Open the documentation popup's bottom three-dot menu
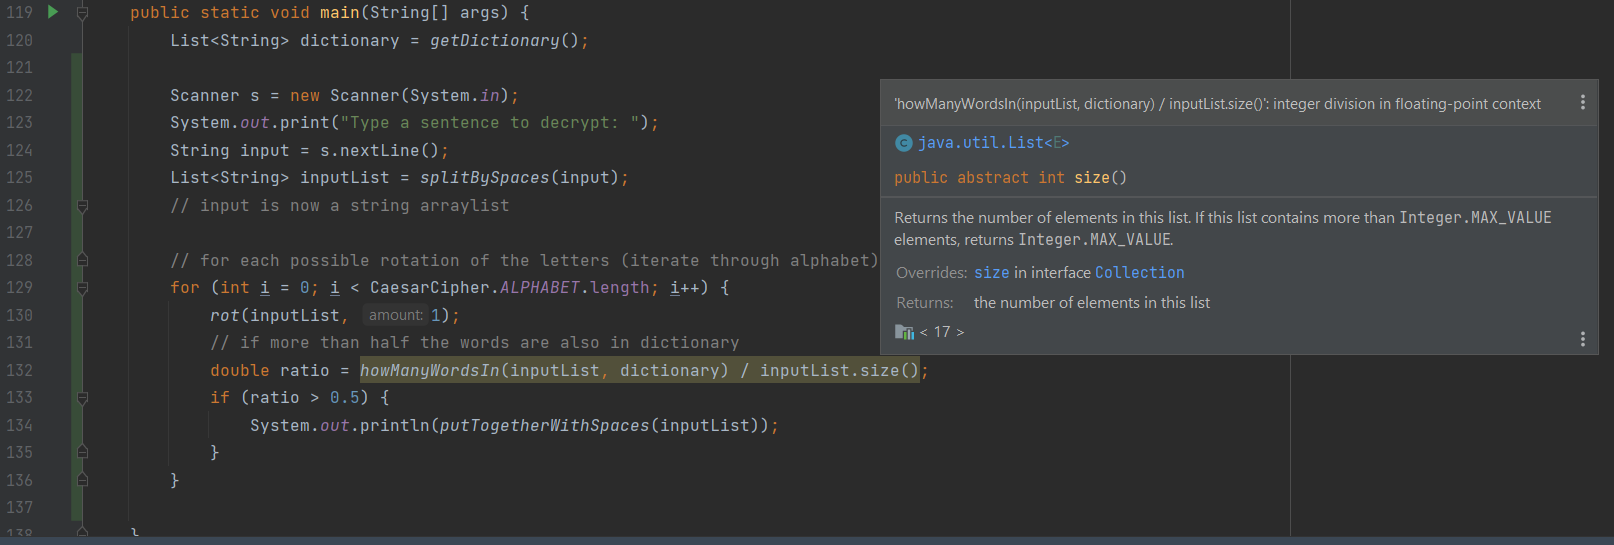 [x=1582, y=339]
